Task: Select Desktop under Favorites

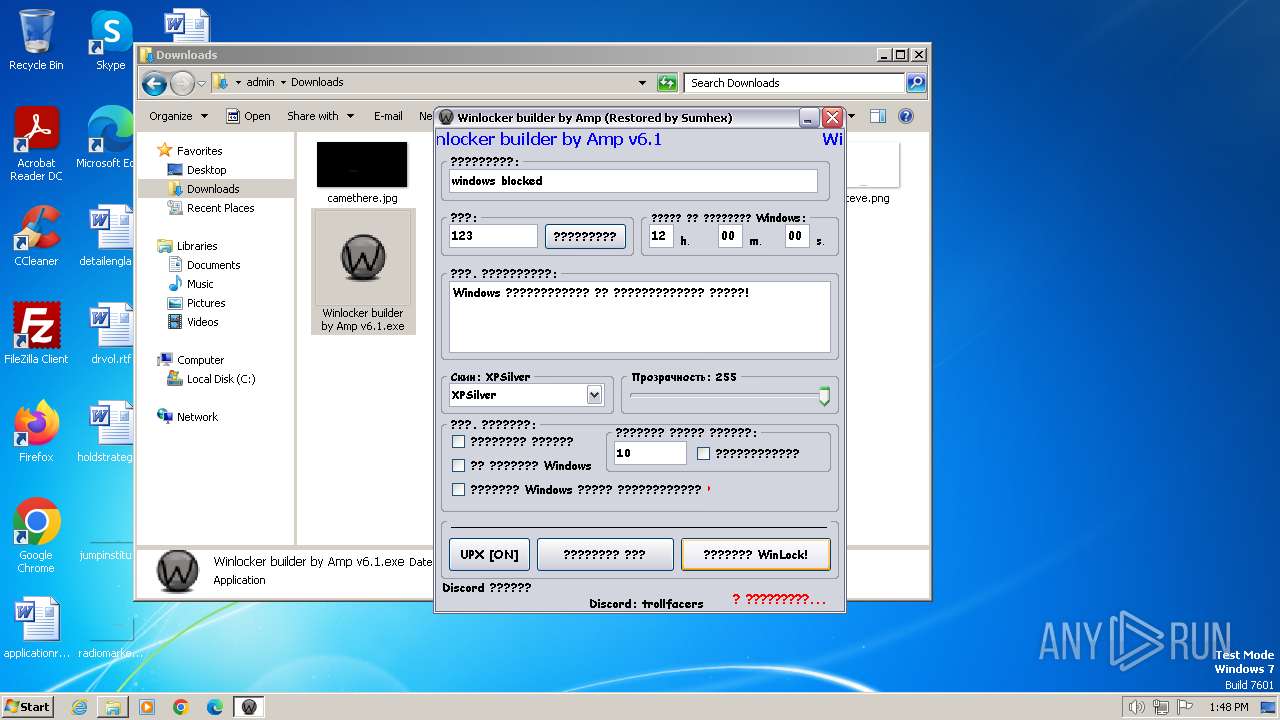Action: [206, 170]
